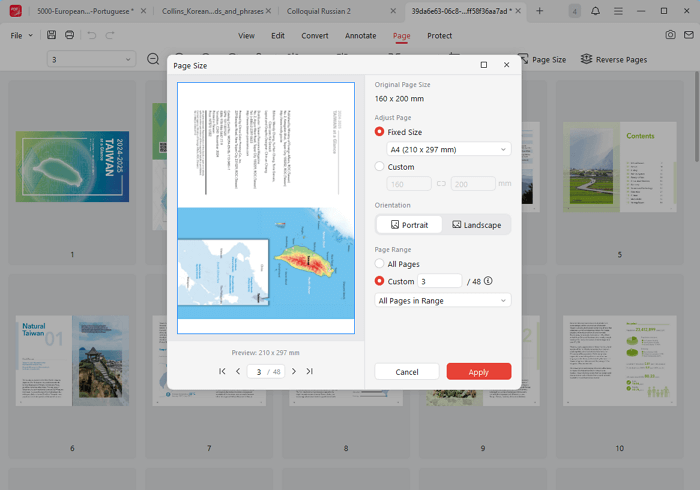
Task: Go to next page in preview
Action: [294, 371]
